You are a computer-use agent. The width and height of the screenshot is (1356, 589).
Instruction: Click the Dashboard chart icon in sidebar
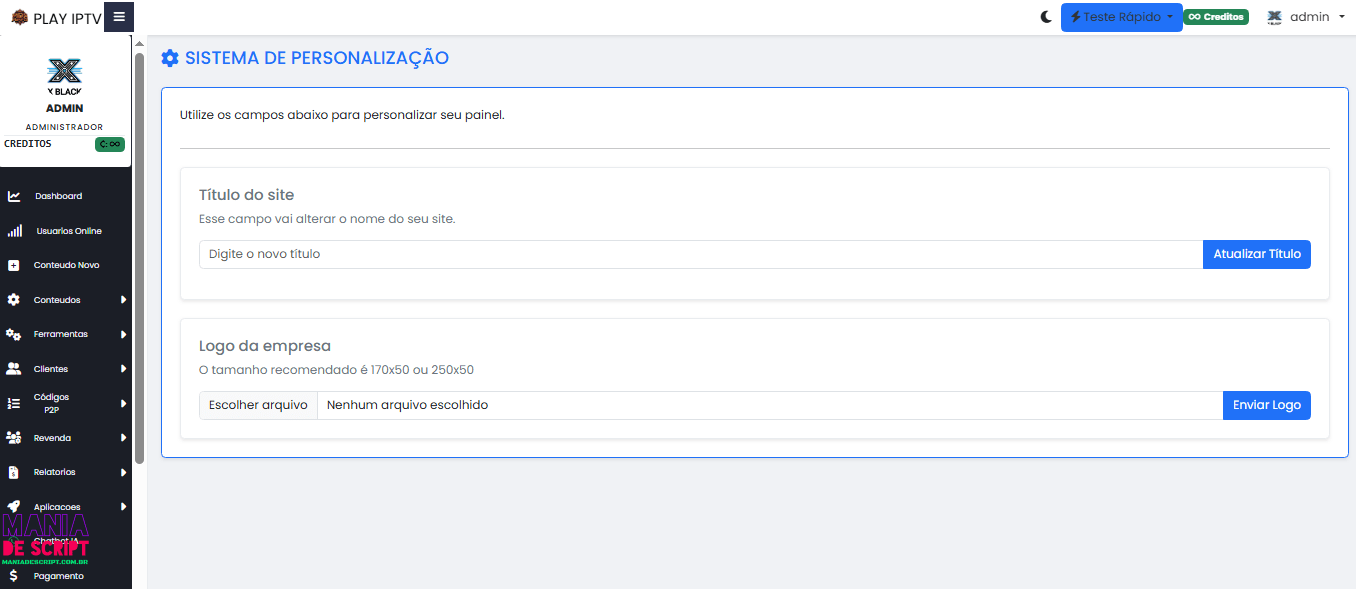pyautogui.click(x=14, y=196)
